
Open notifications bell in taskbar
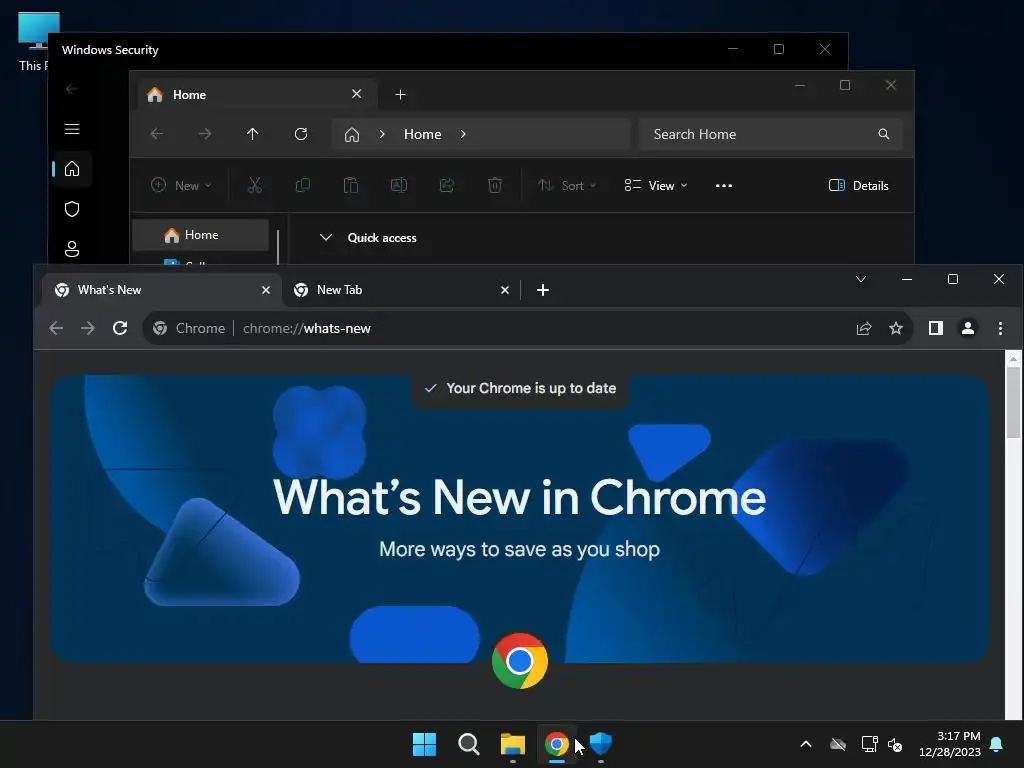(x=997, y=744)
